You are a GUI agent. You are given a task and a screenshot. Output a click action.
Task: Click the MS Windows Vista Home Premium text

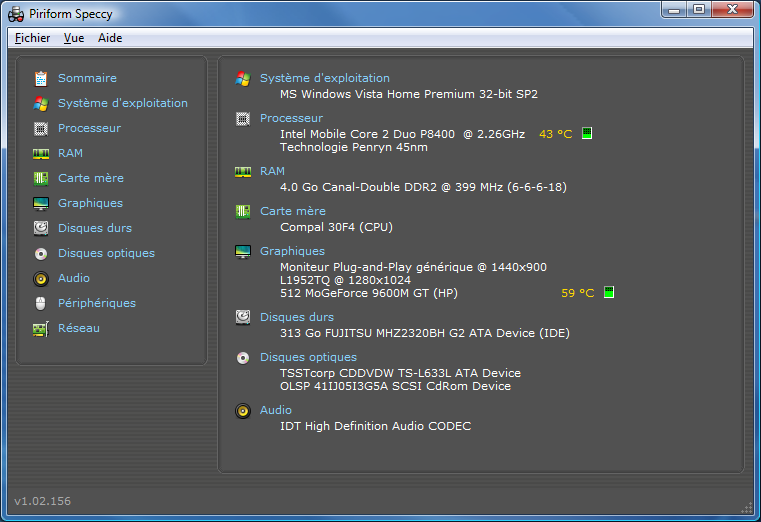409,94
